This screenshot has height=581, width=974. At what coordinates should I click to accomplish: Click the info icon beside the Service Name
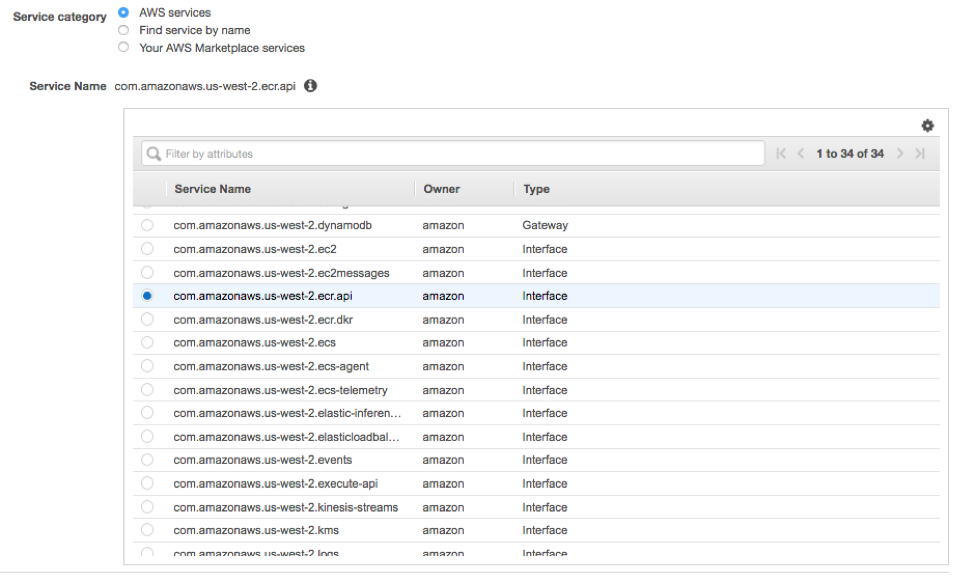[x=310, y=86]
